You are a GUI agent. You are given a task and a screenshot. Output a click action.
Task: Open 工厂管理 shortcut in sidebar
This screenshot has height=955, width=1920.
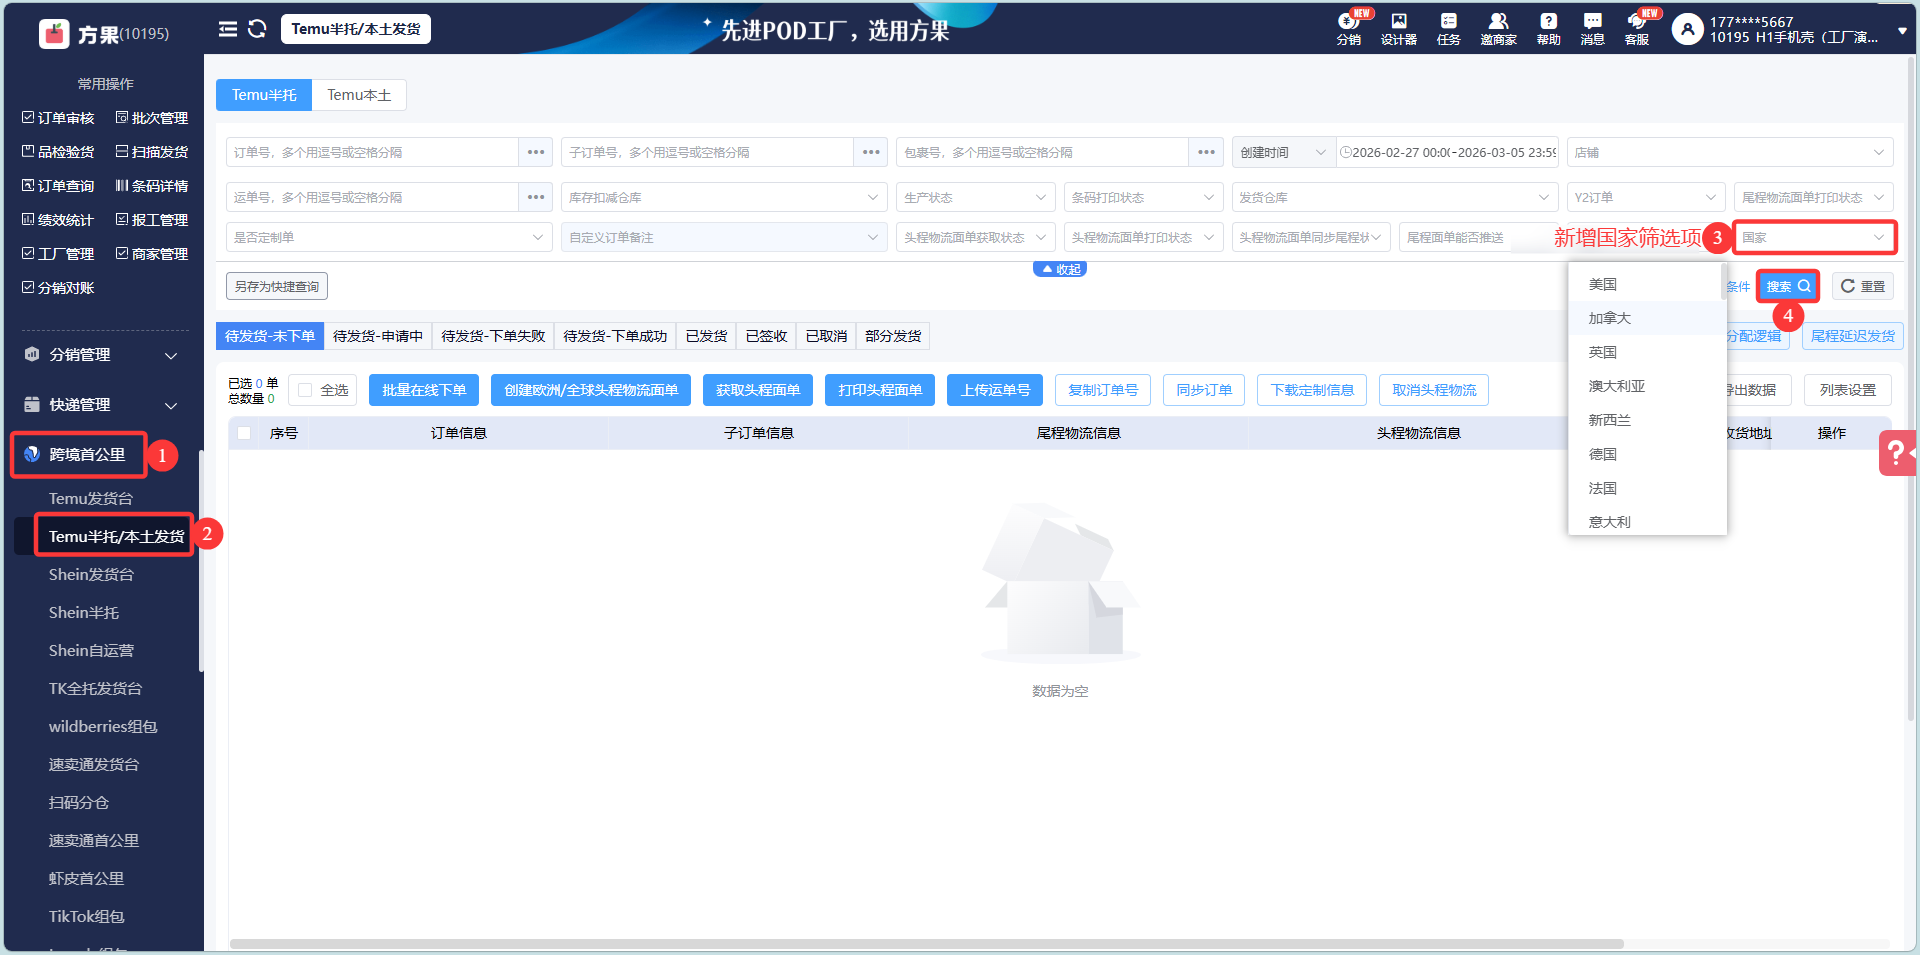tap(58, 254)
